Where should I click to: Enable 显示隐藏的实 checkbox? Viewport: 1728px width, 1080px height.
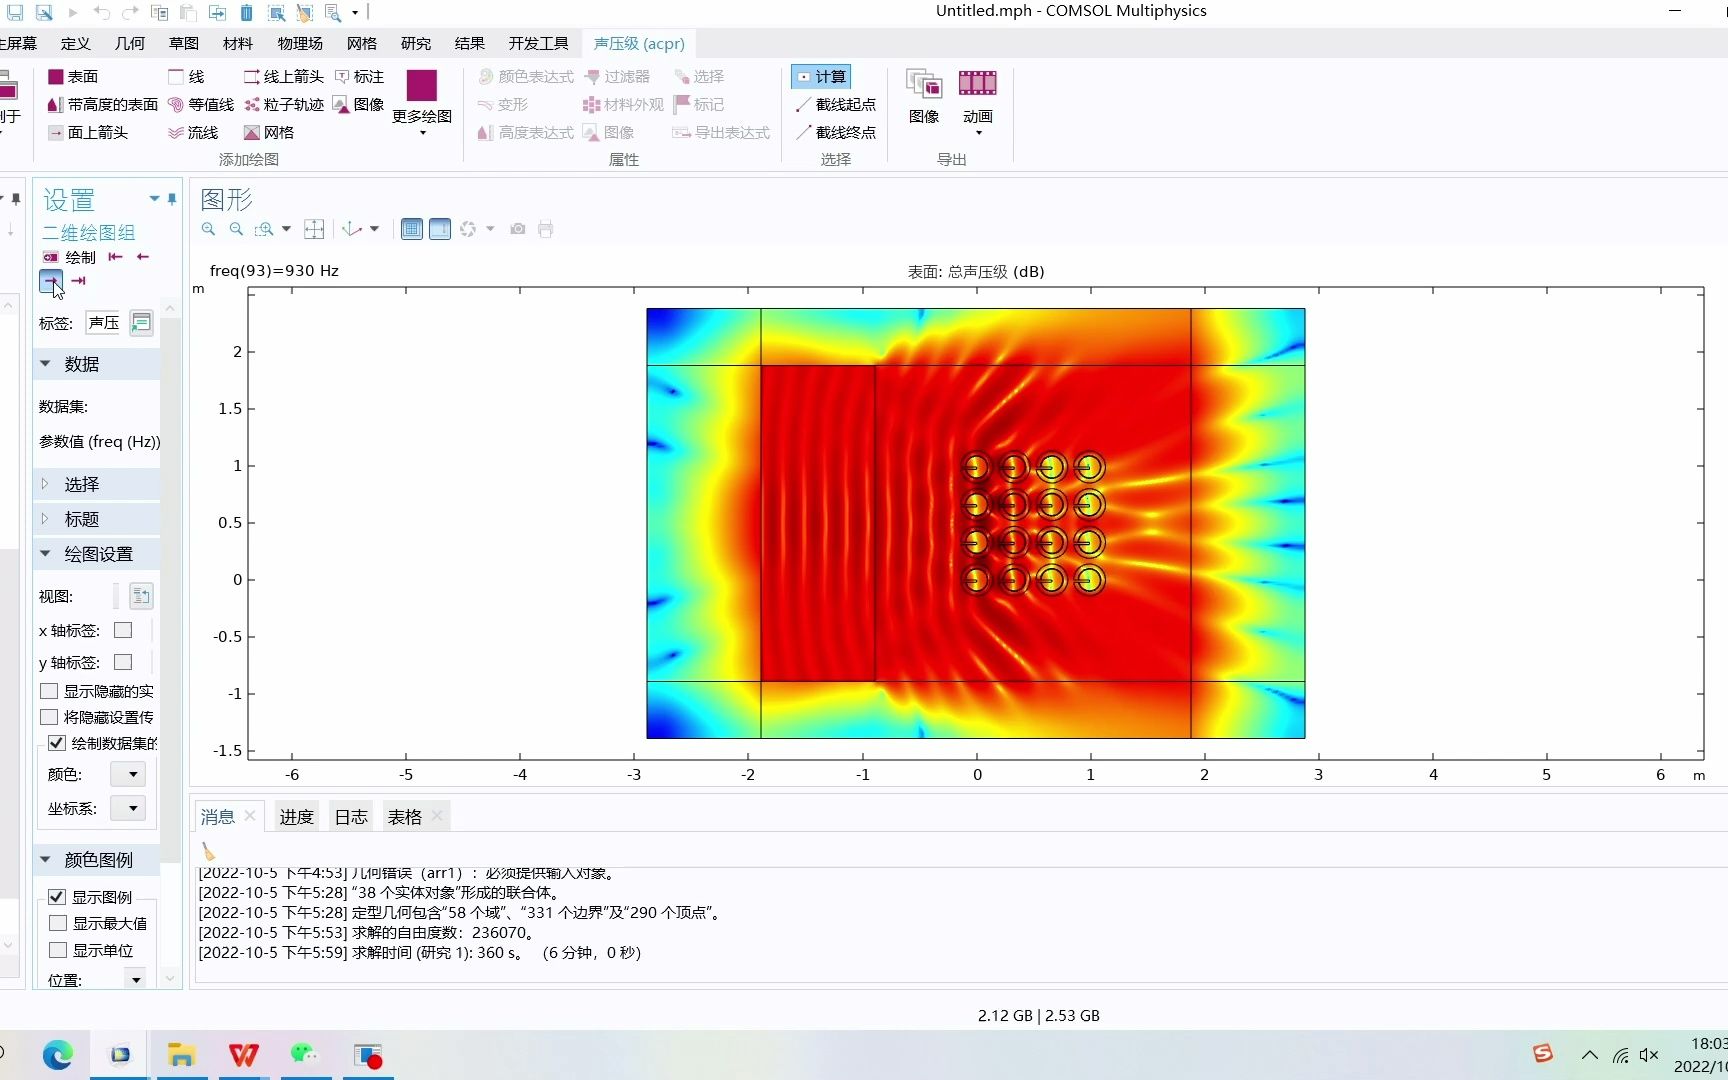[x=49, y=691]
